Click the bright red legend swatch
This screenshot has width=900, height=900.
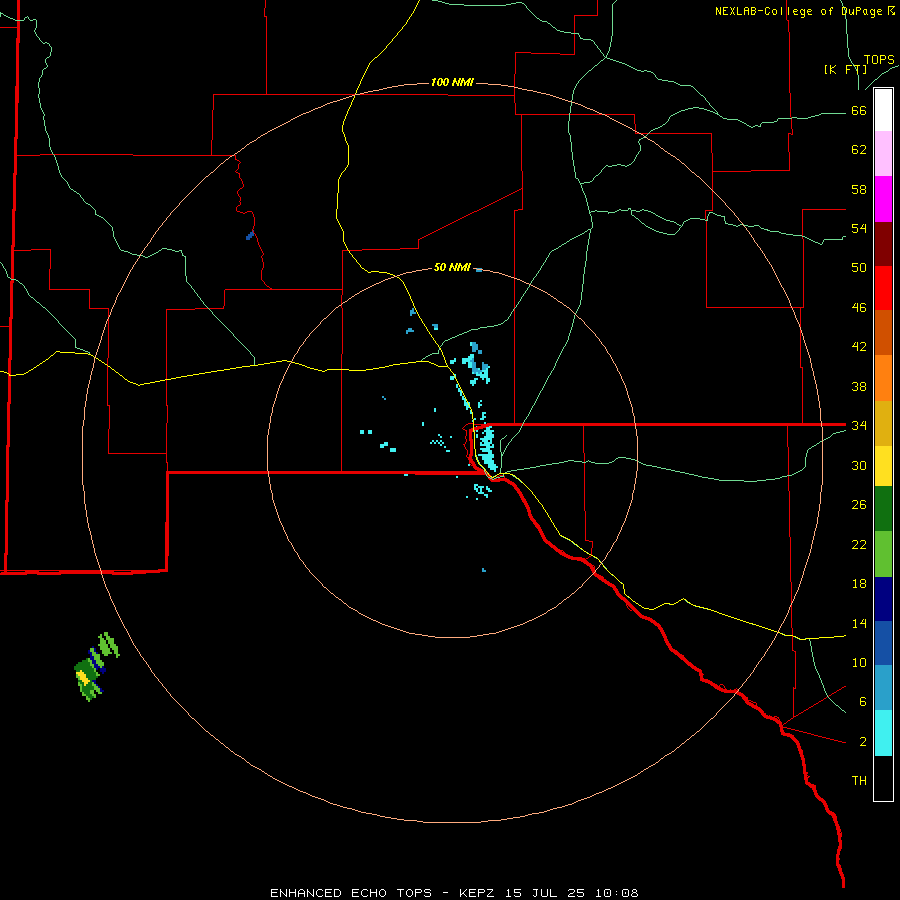(883, 288)
